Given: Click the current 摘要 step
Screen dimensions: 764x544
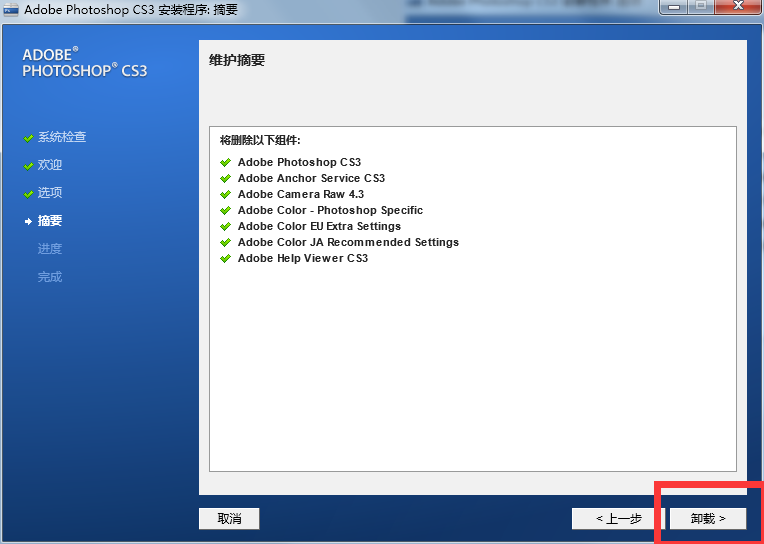Looking at the screenshot, I should coord(50,221).
